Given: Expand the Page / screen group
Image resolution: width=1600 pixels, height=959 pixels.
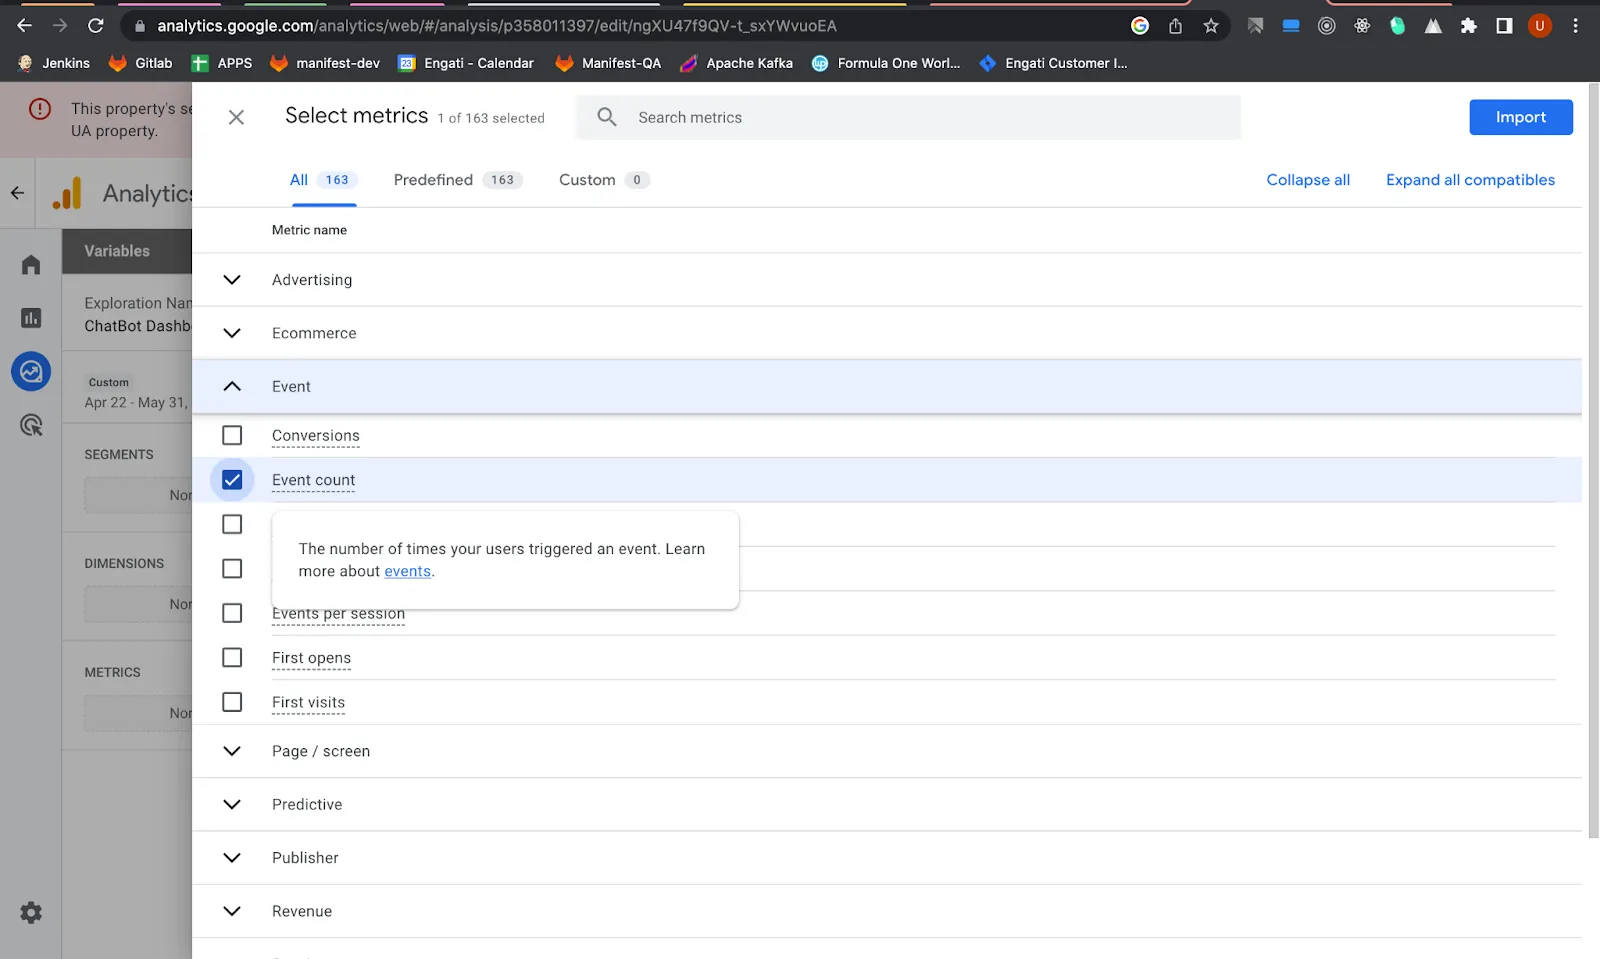Looking at the screenshot, I should point(232,751).
